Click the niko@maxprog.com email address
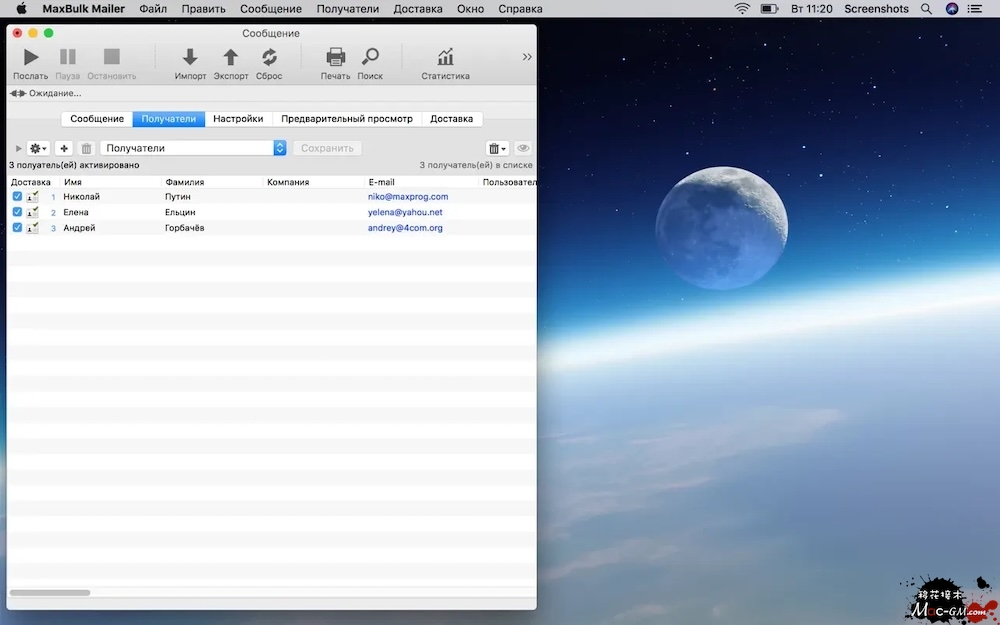The width and height of the screenshot is (1000, 625). point(408,197)
